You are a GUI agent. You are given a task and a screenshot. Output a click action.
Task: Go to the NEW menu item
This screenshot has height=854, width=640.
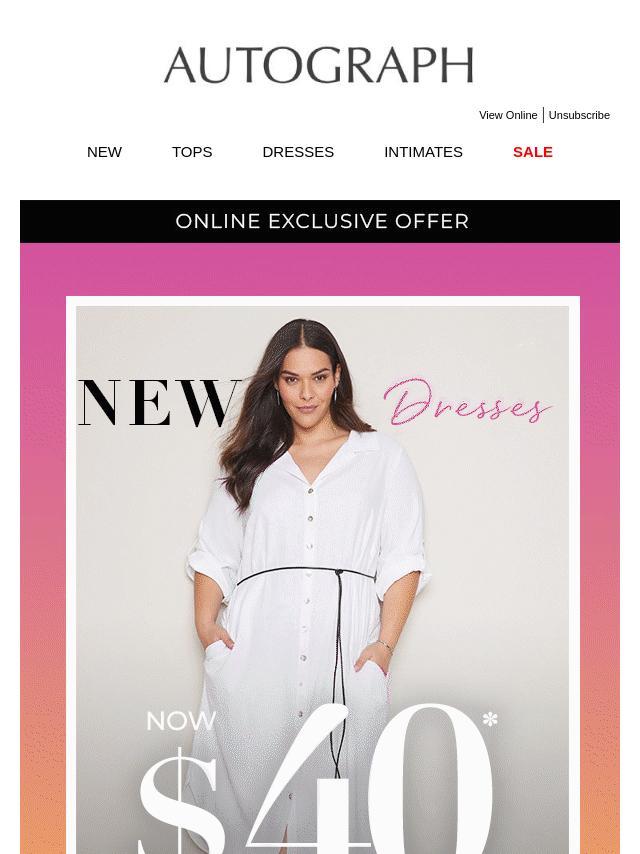tap(104, 152)
